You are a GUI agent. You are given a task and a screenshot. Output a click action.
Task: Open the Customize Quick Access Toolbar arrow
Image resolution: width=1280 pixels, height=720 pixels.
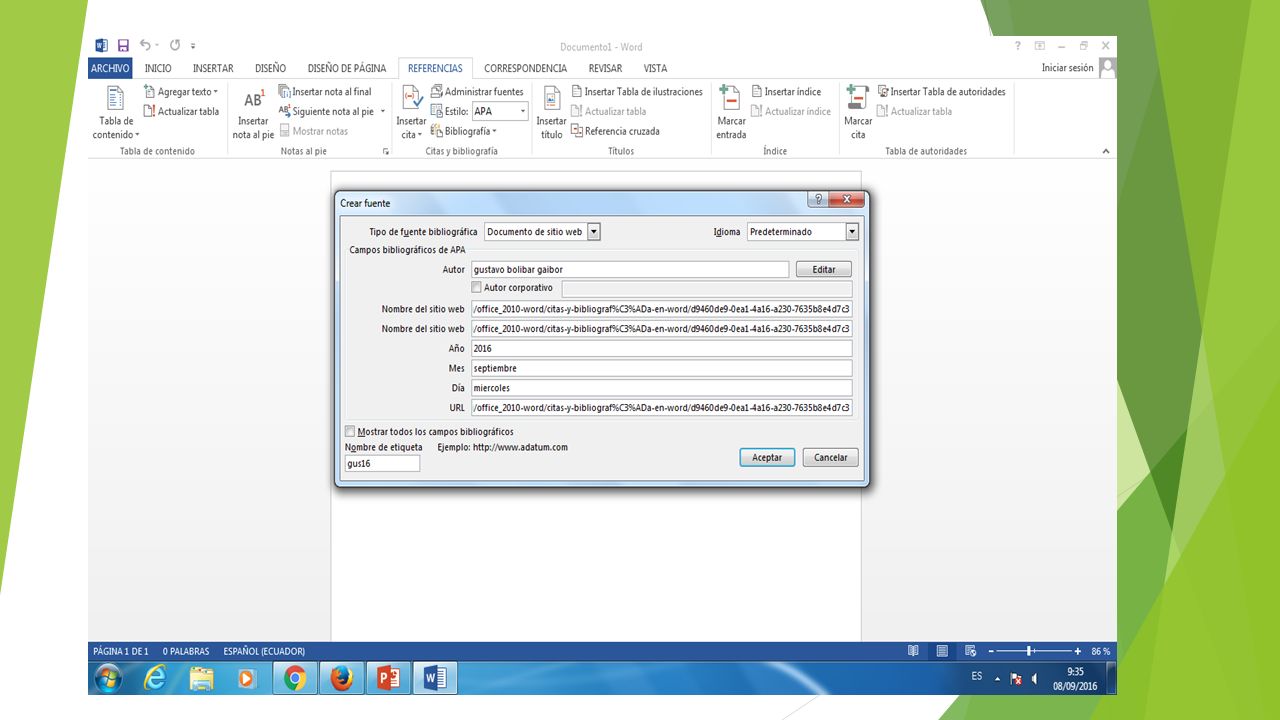pos(193,46)
